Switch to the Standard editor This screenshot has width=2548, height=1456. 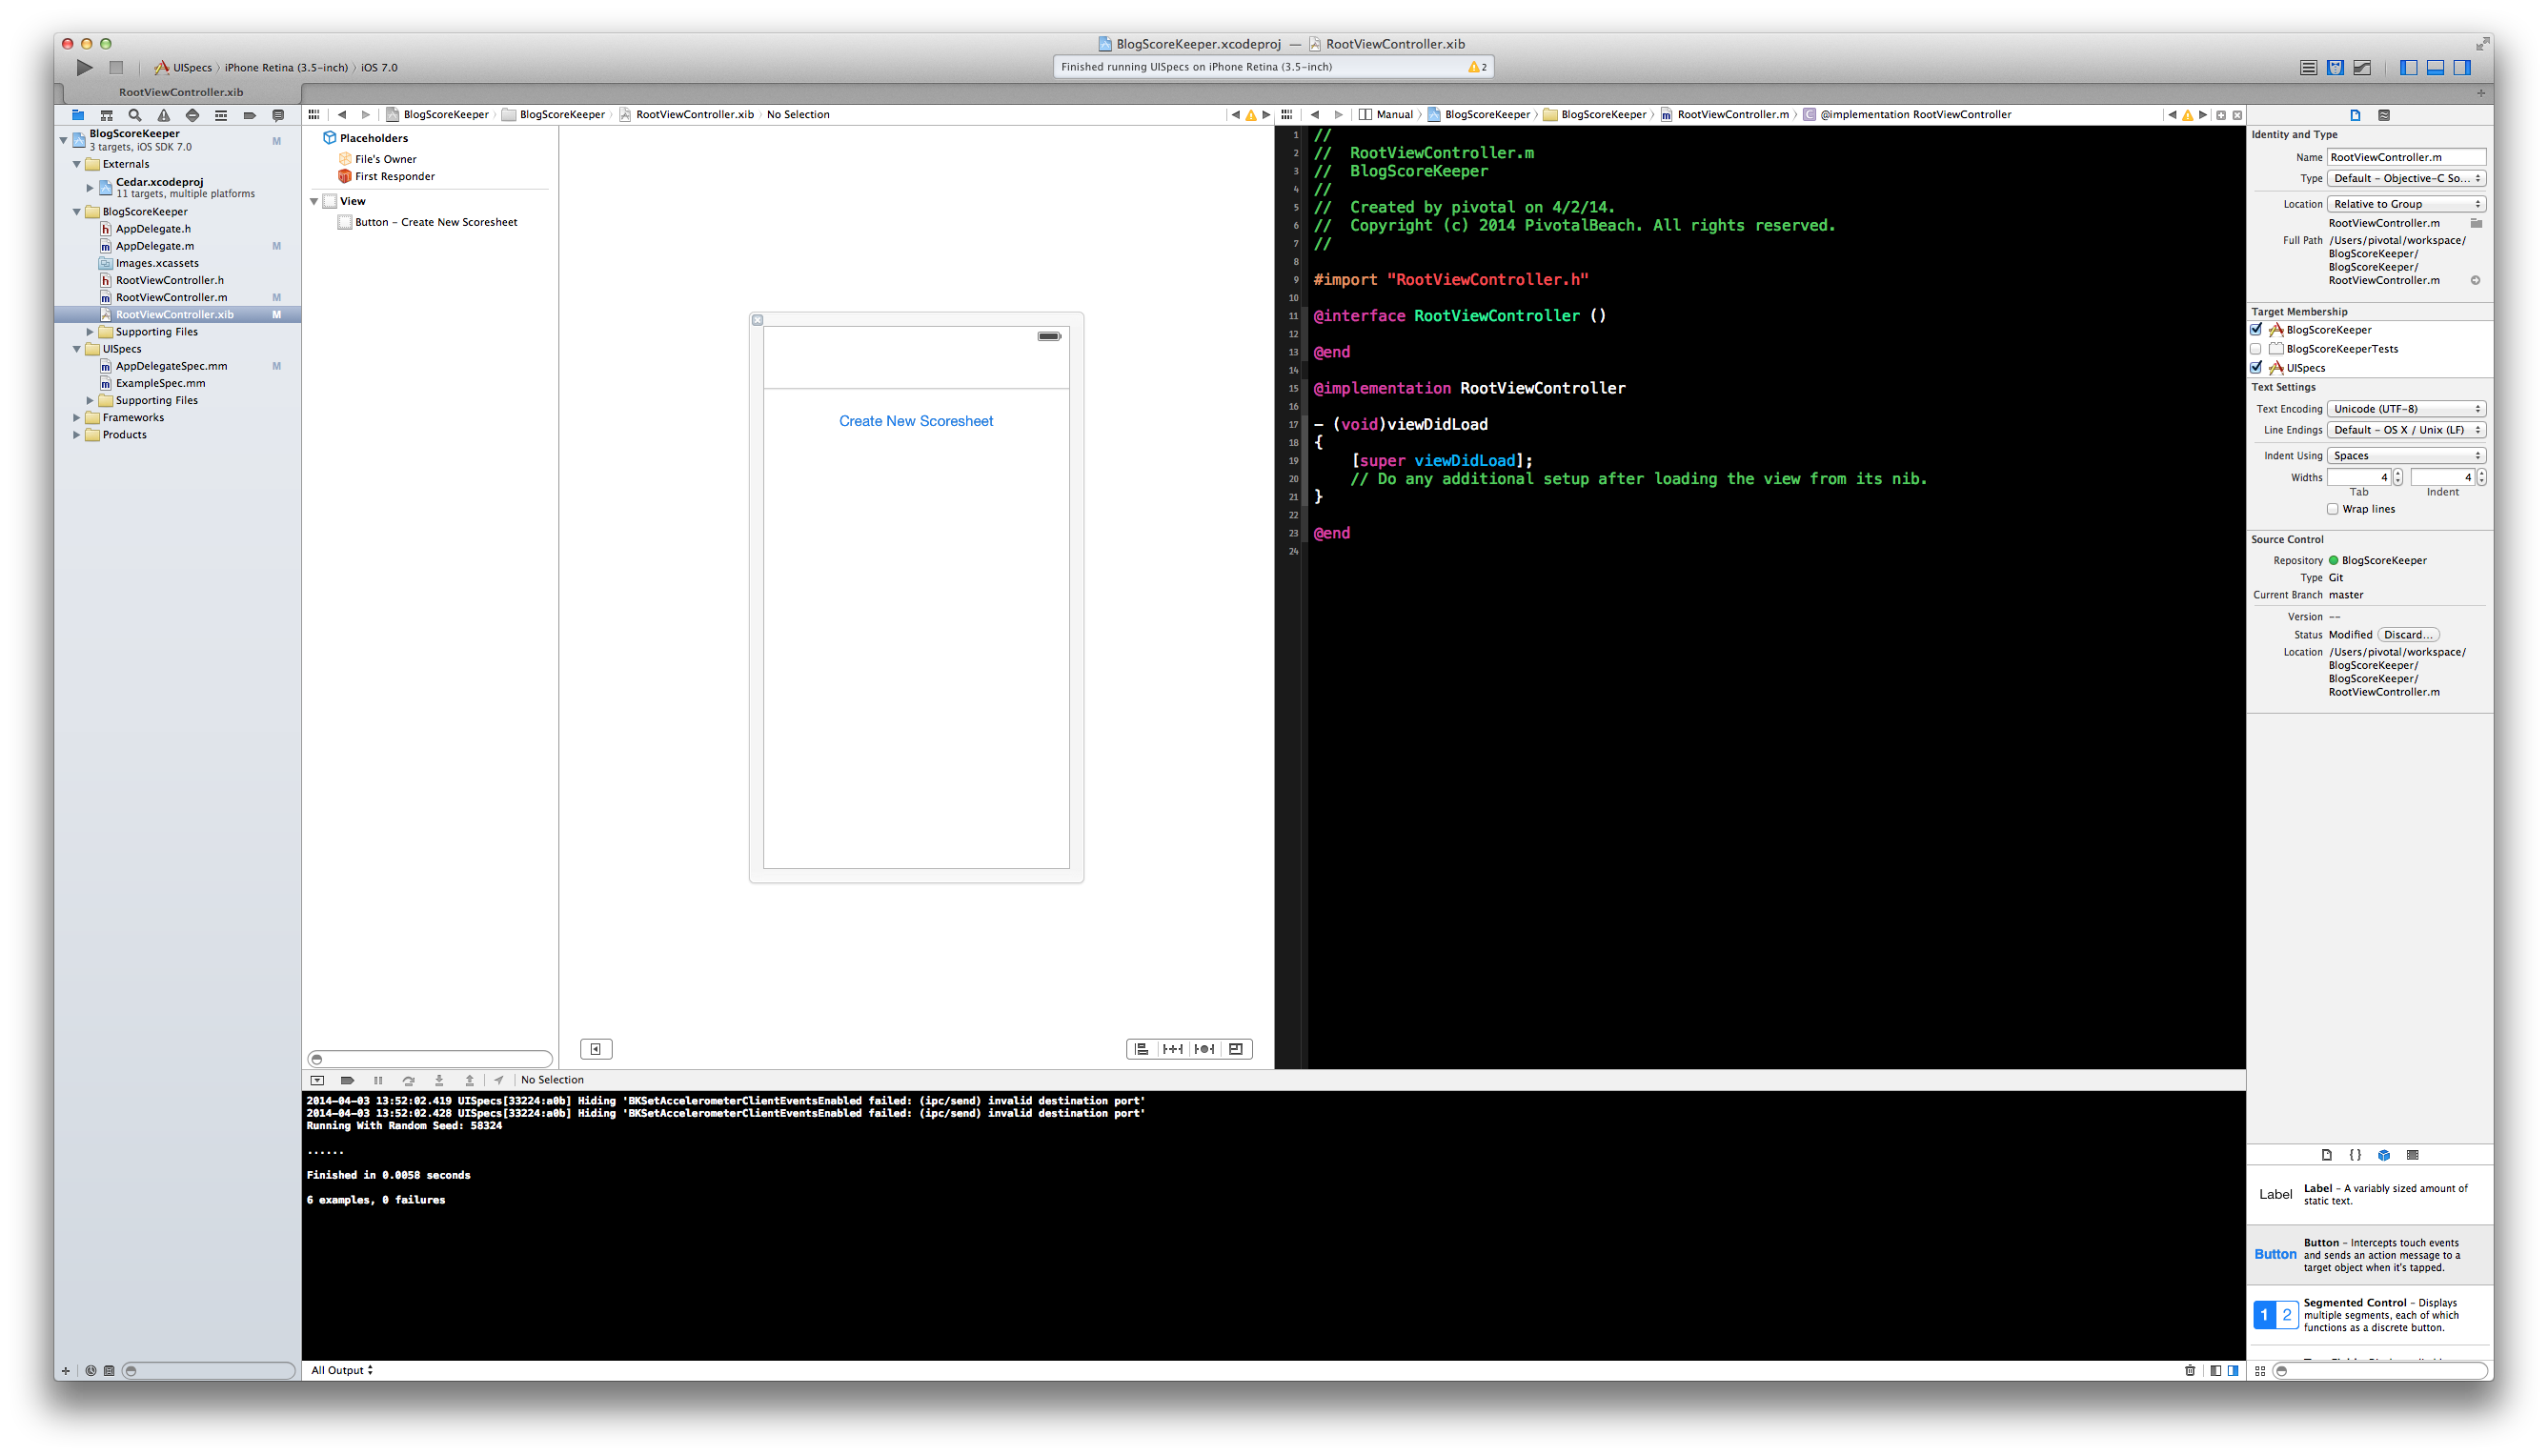[x=2309, y=67]
